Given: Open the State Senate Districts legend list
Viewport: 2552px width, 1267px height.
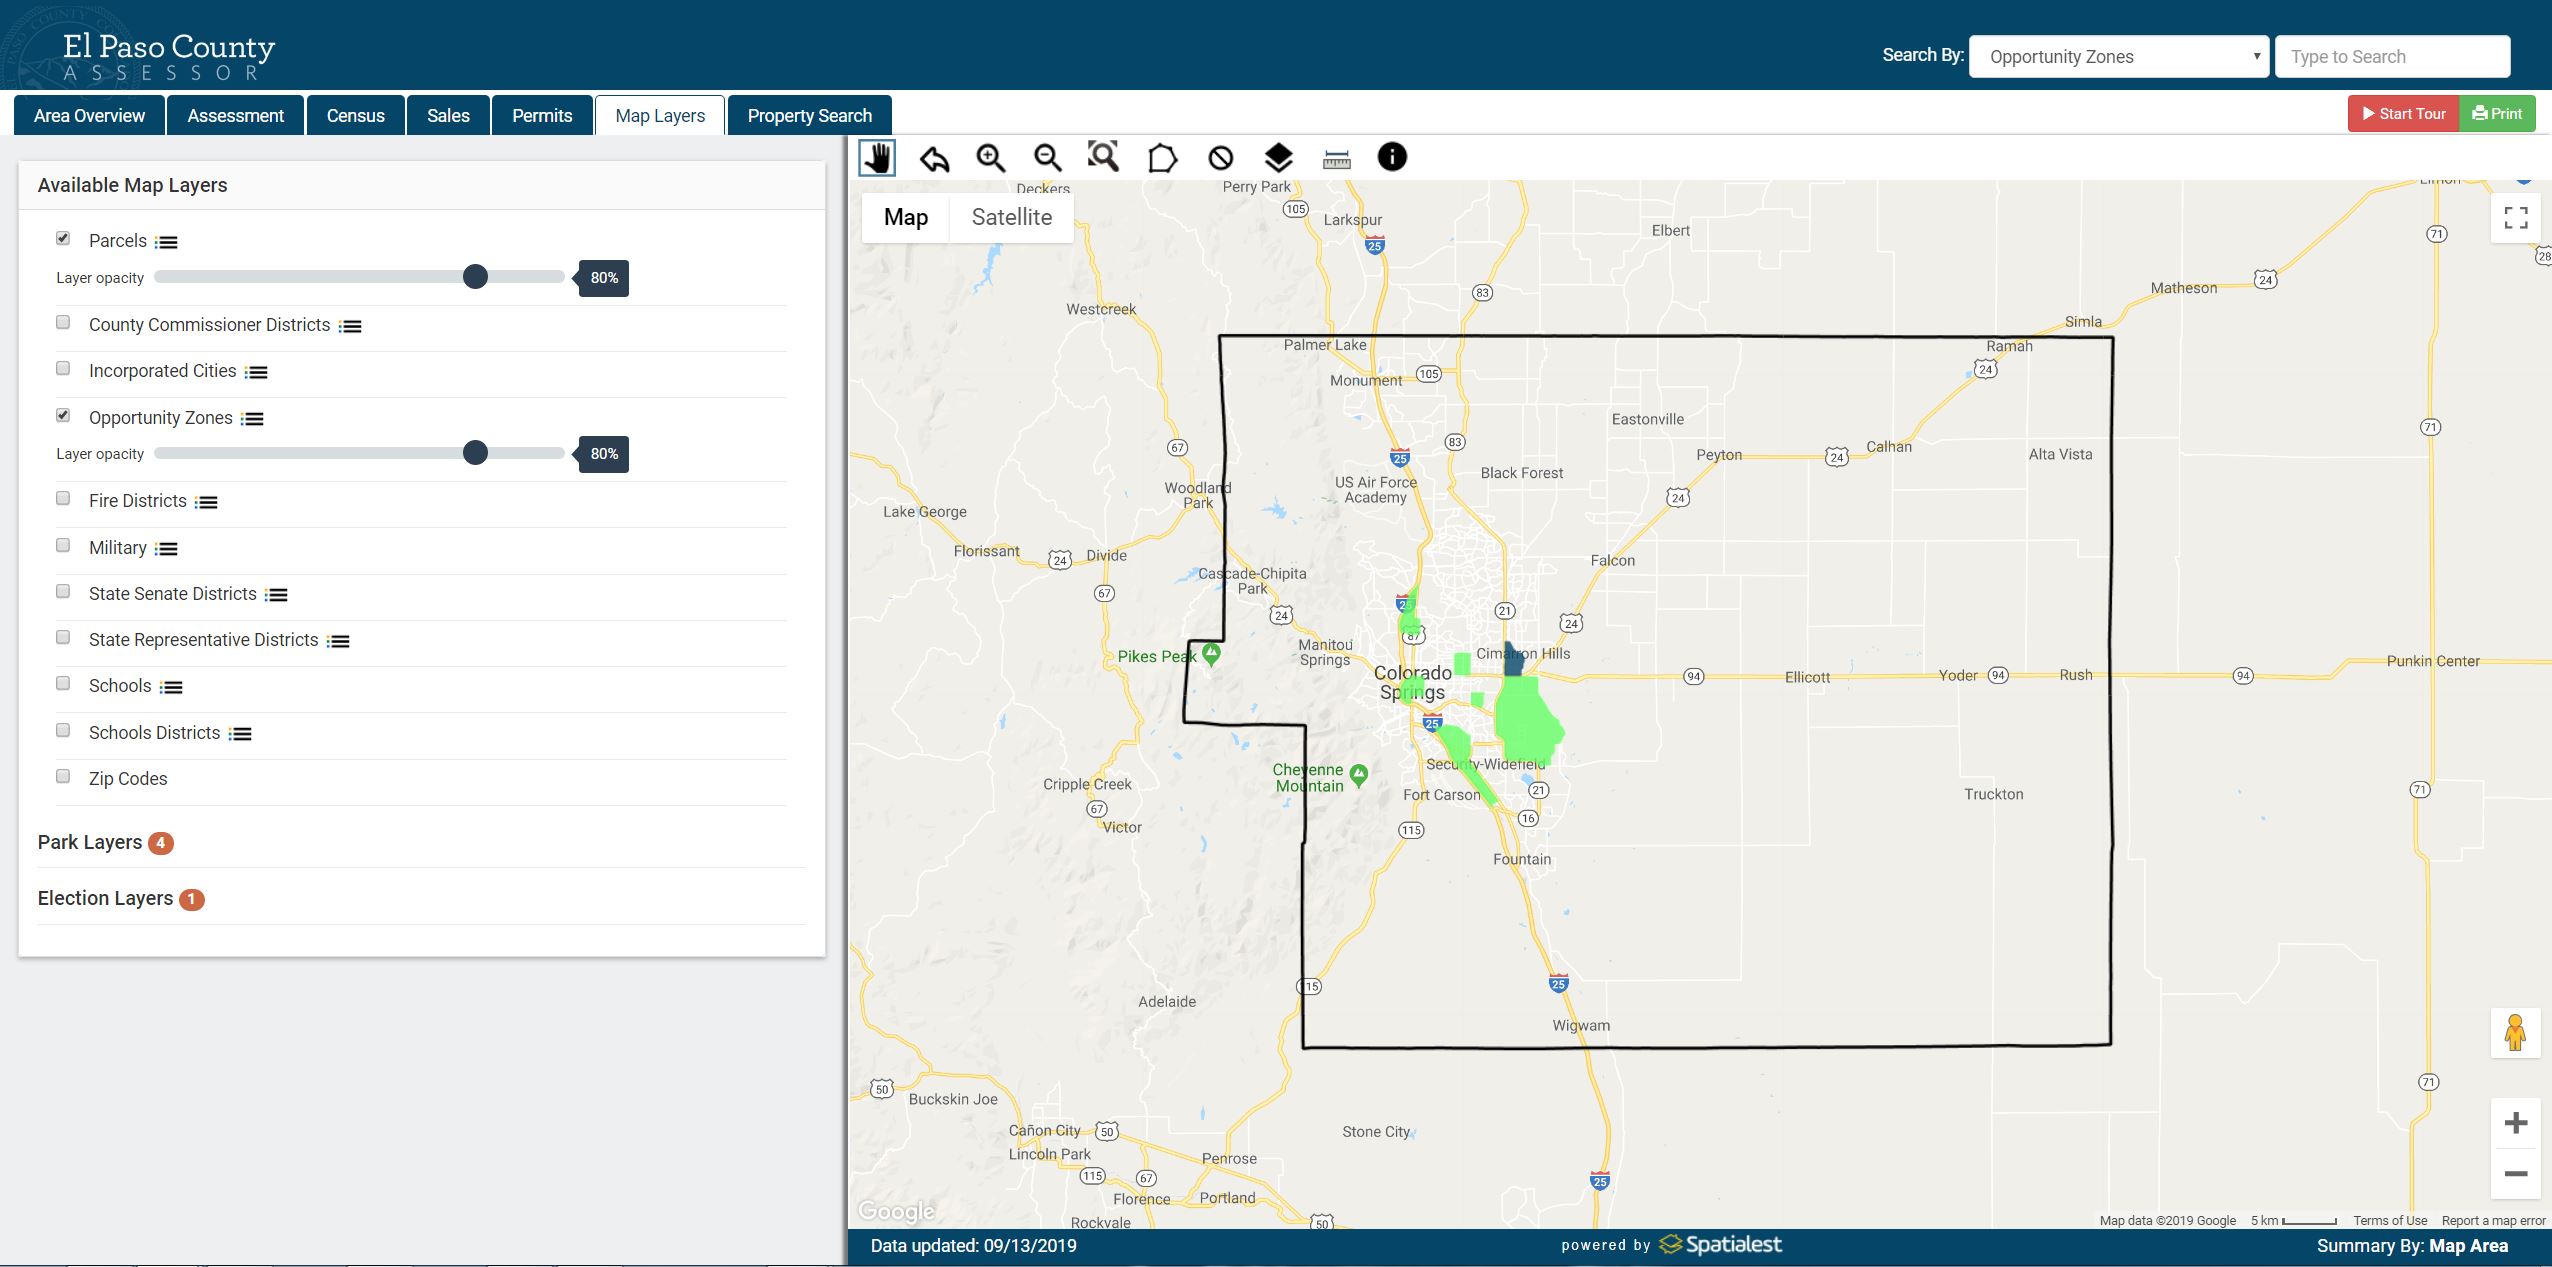Looking at the screenshot, I should tap(276, 595).
